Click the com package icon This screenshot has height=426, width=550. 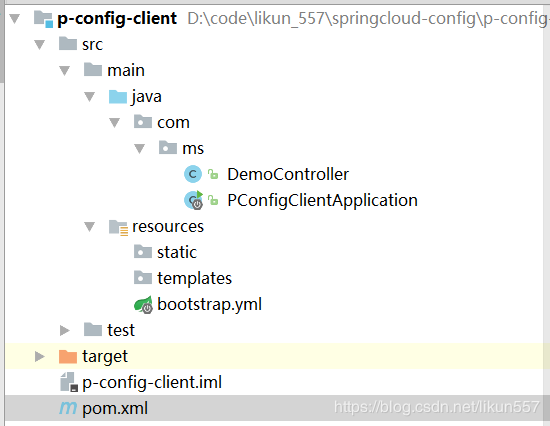click(143, 122)
